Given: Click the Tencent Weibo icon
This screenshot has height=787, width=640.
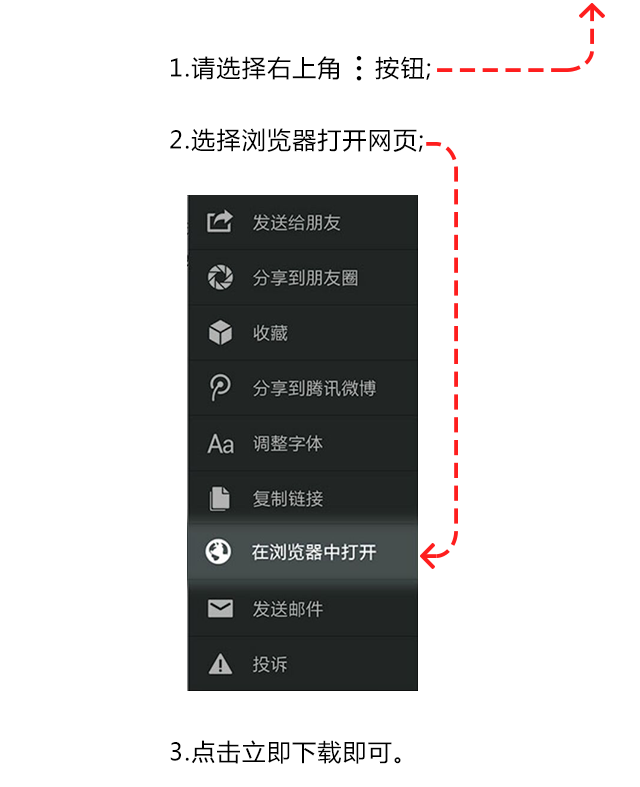Looking at the screenshot, I should [220, 387].
